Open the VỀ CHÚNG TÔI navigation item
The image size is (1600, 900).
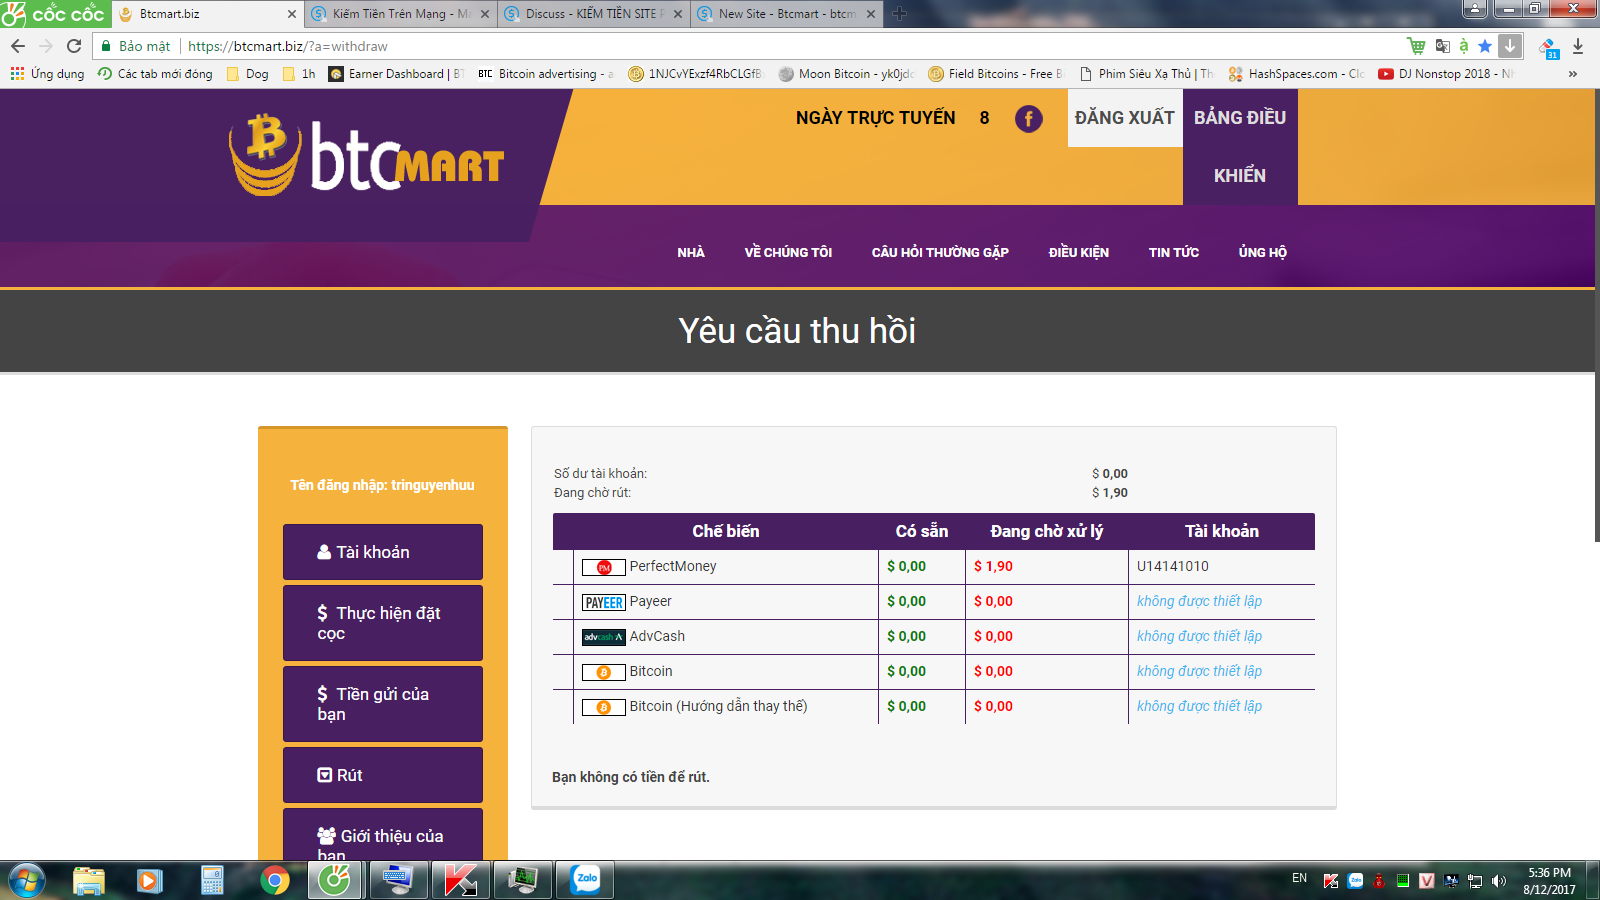click(x=788, y=252)
